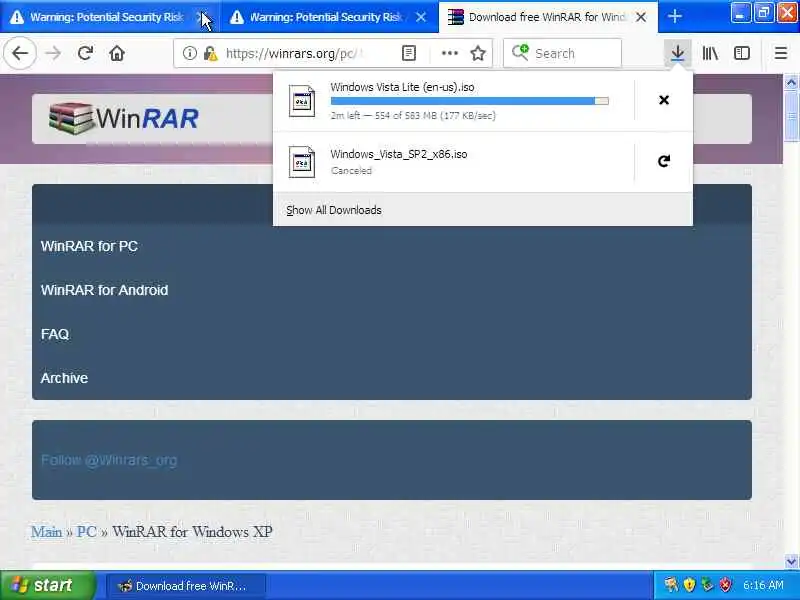Screen dimensions: 800x600
Task: Click the insecure connection padlock icon
Action: coord(210,53)
